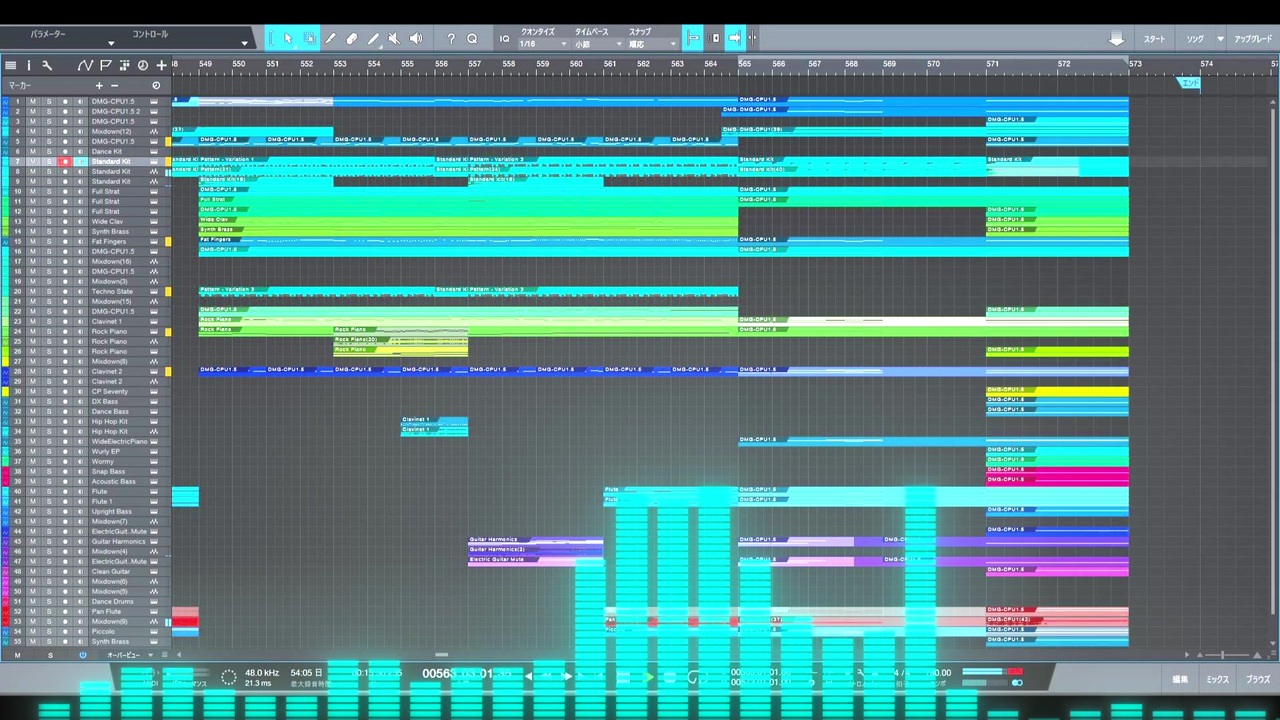Select the Acoustic Bass track name
Screen dimensions: 1280x720
[114, 481]
